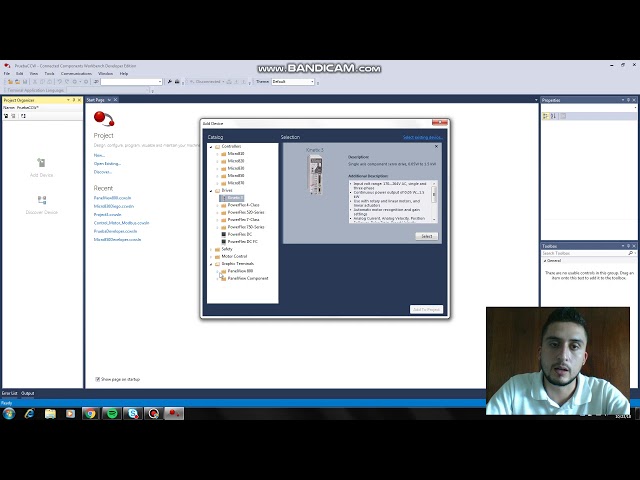Image resolution: width=640 pixels, height=480 pixels.
Task: Click the Select button in Add Device dialog
Action: (x=427, y=236)
